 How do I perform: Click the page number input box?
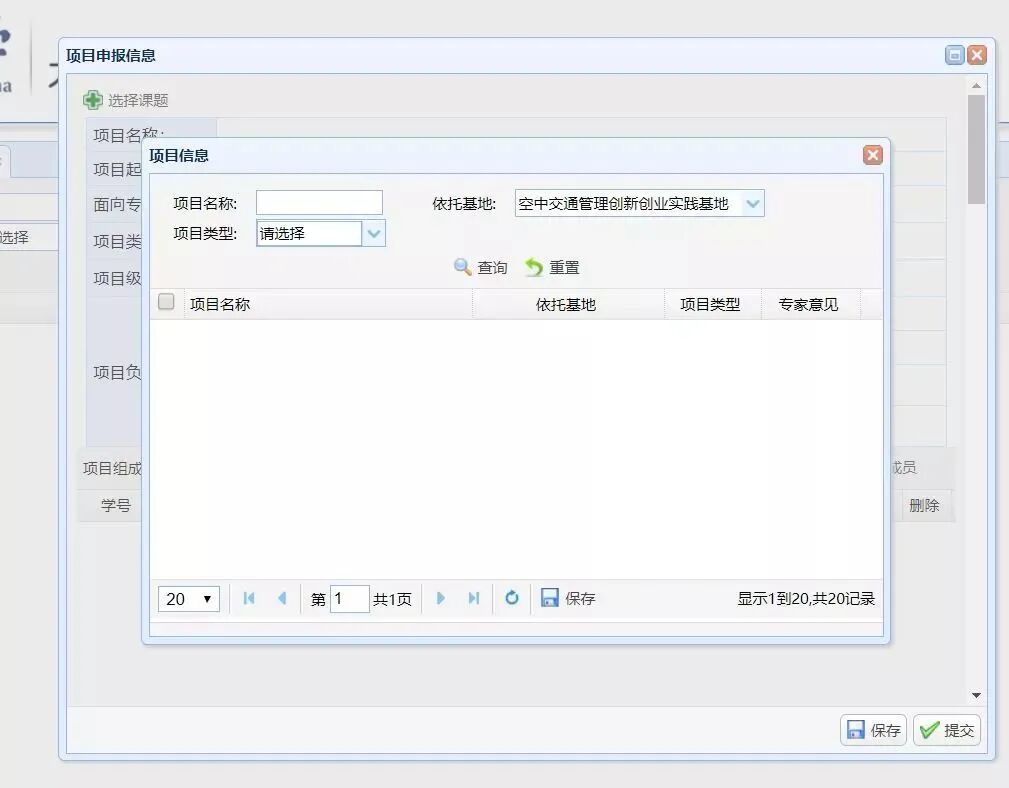click(350, 598)
